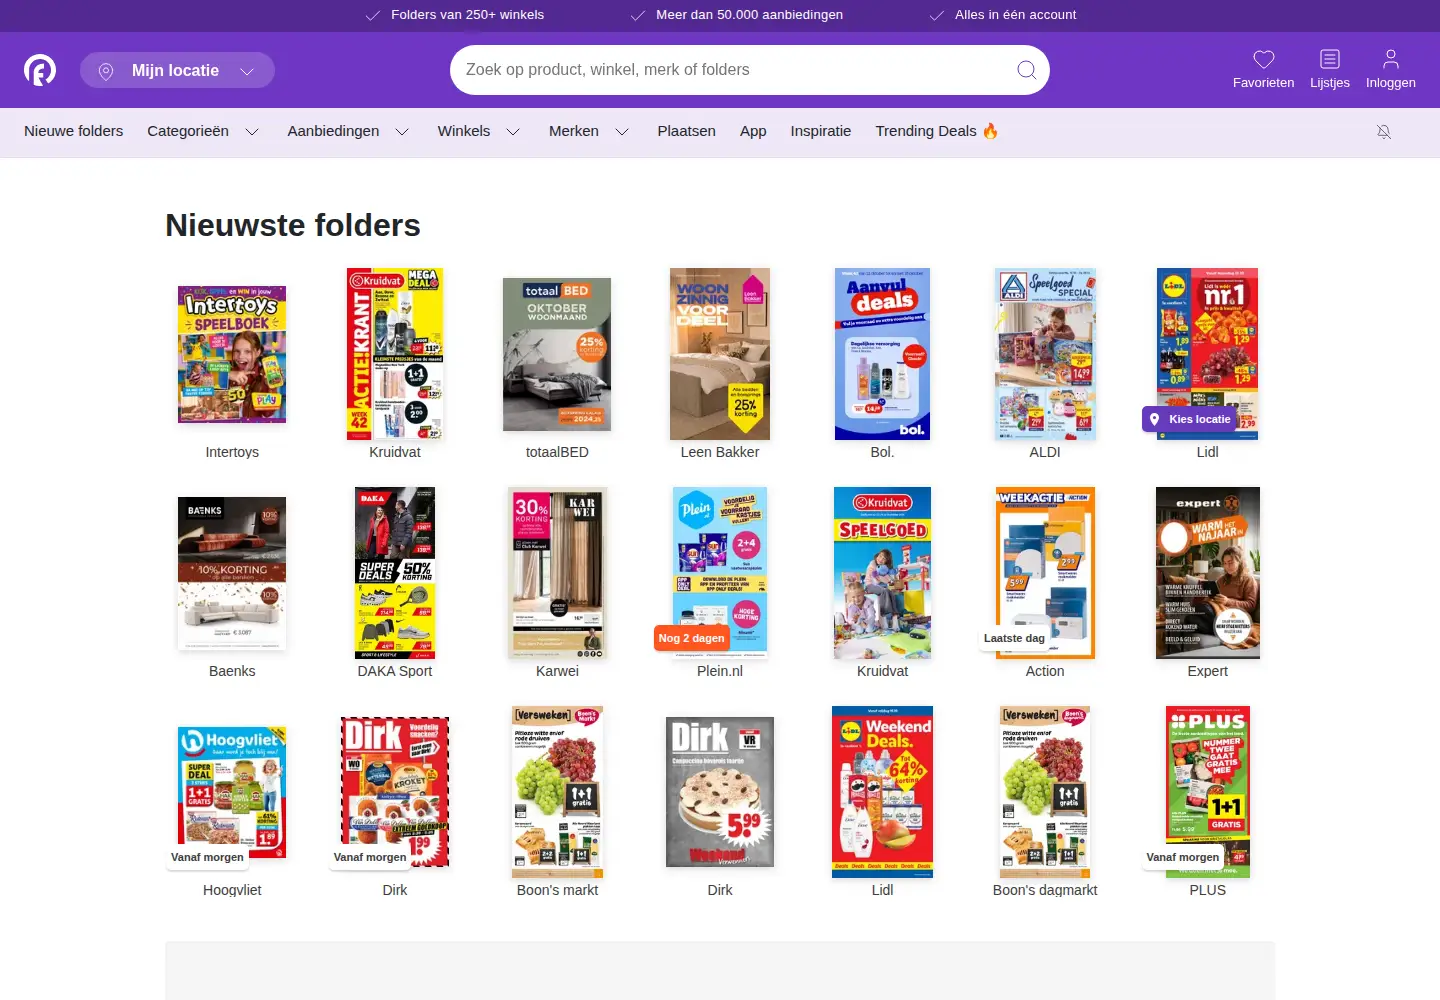The width and height of the screenshot is (1440, 1000).
Task: Open the Boon's dagmarkt folder
Action: point(1045,792)
